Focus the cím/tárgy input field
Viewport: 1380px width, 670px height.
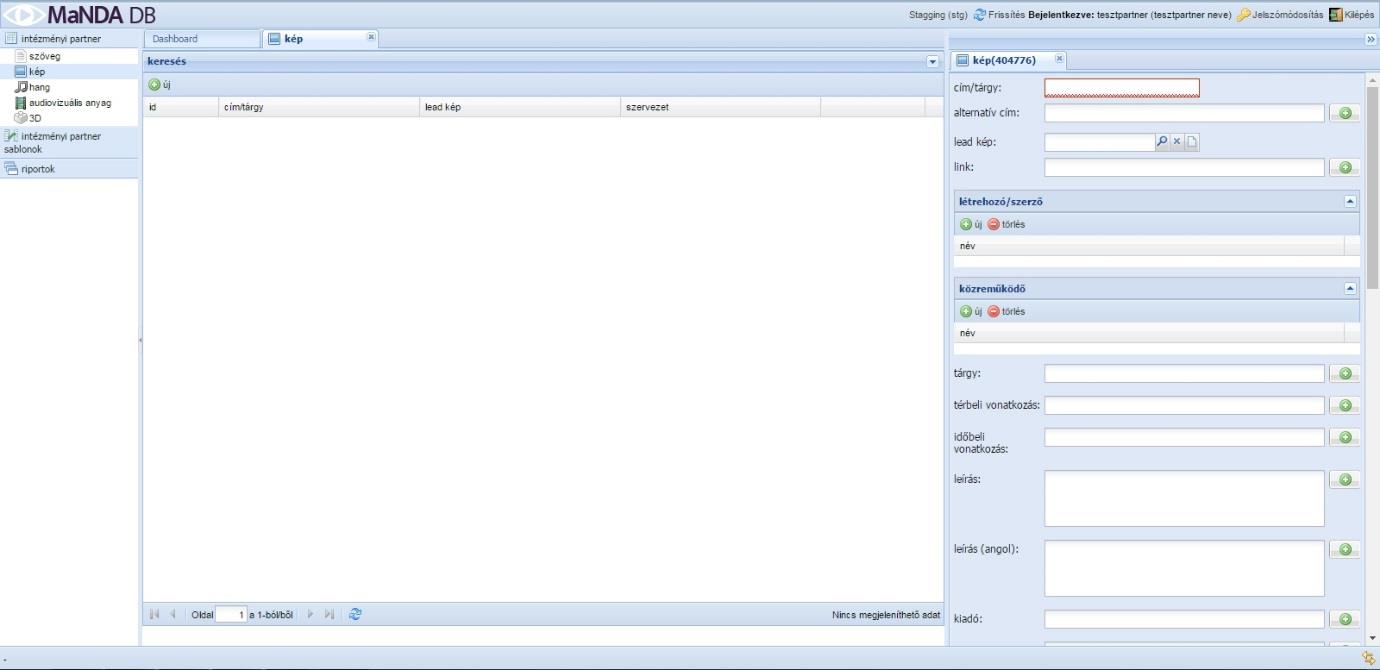click(x=1122, y=88)
